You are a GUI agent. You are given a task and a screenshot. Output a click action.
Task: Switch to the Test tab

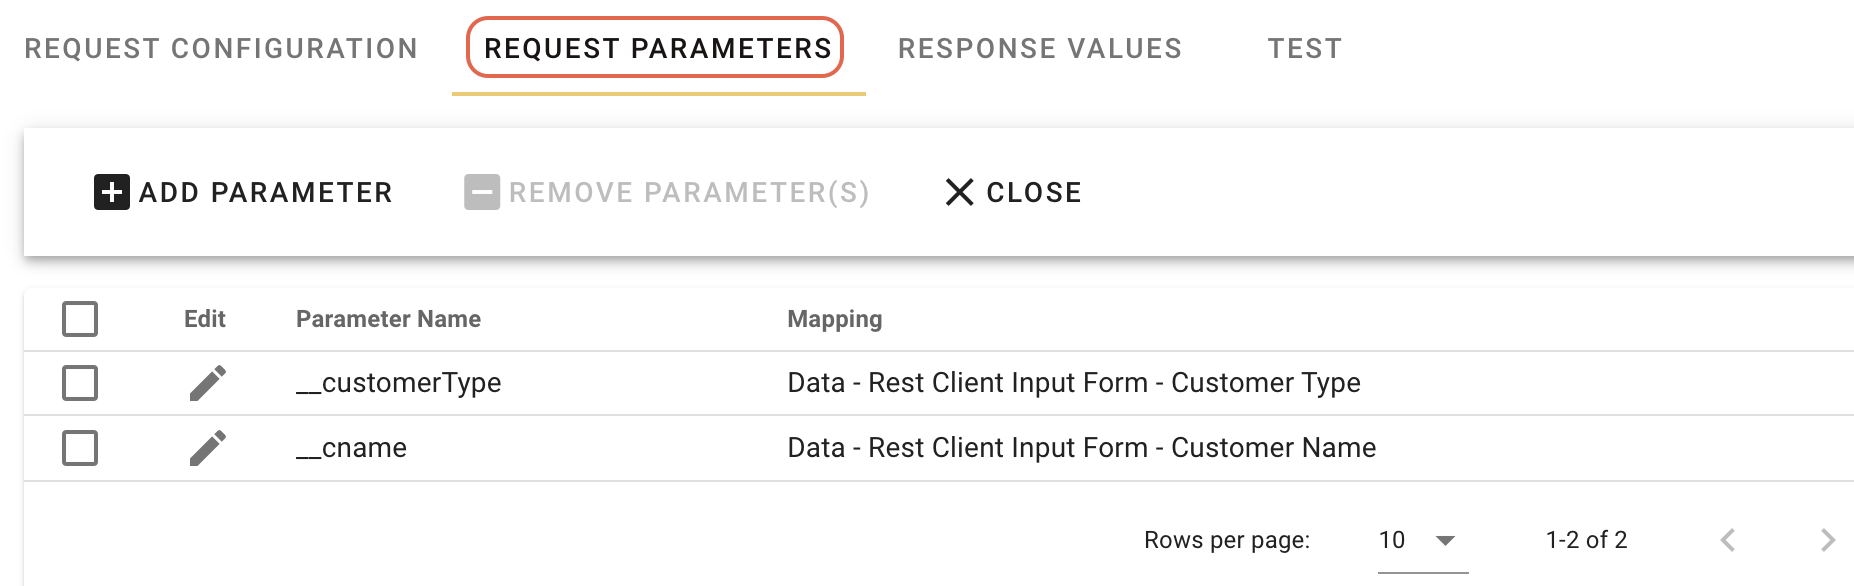(1305, 47)
